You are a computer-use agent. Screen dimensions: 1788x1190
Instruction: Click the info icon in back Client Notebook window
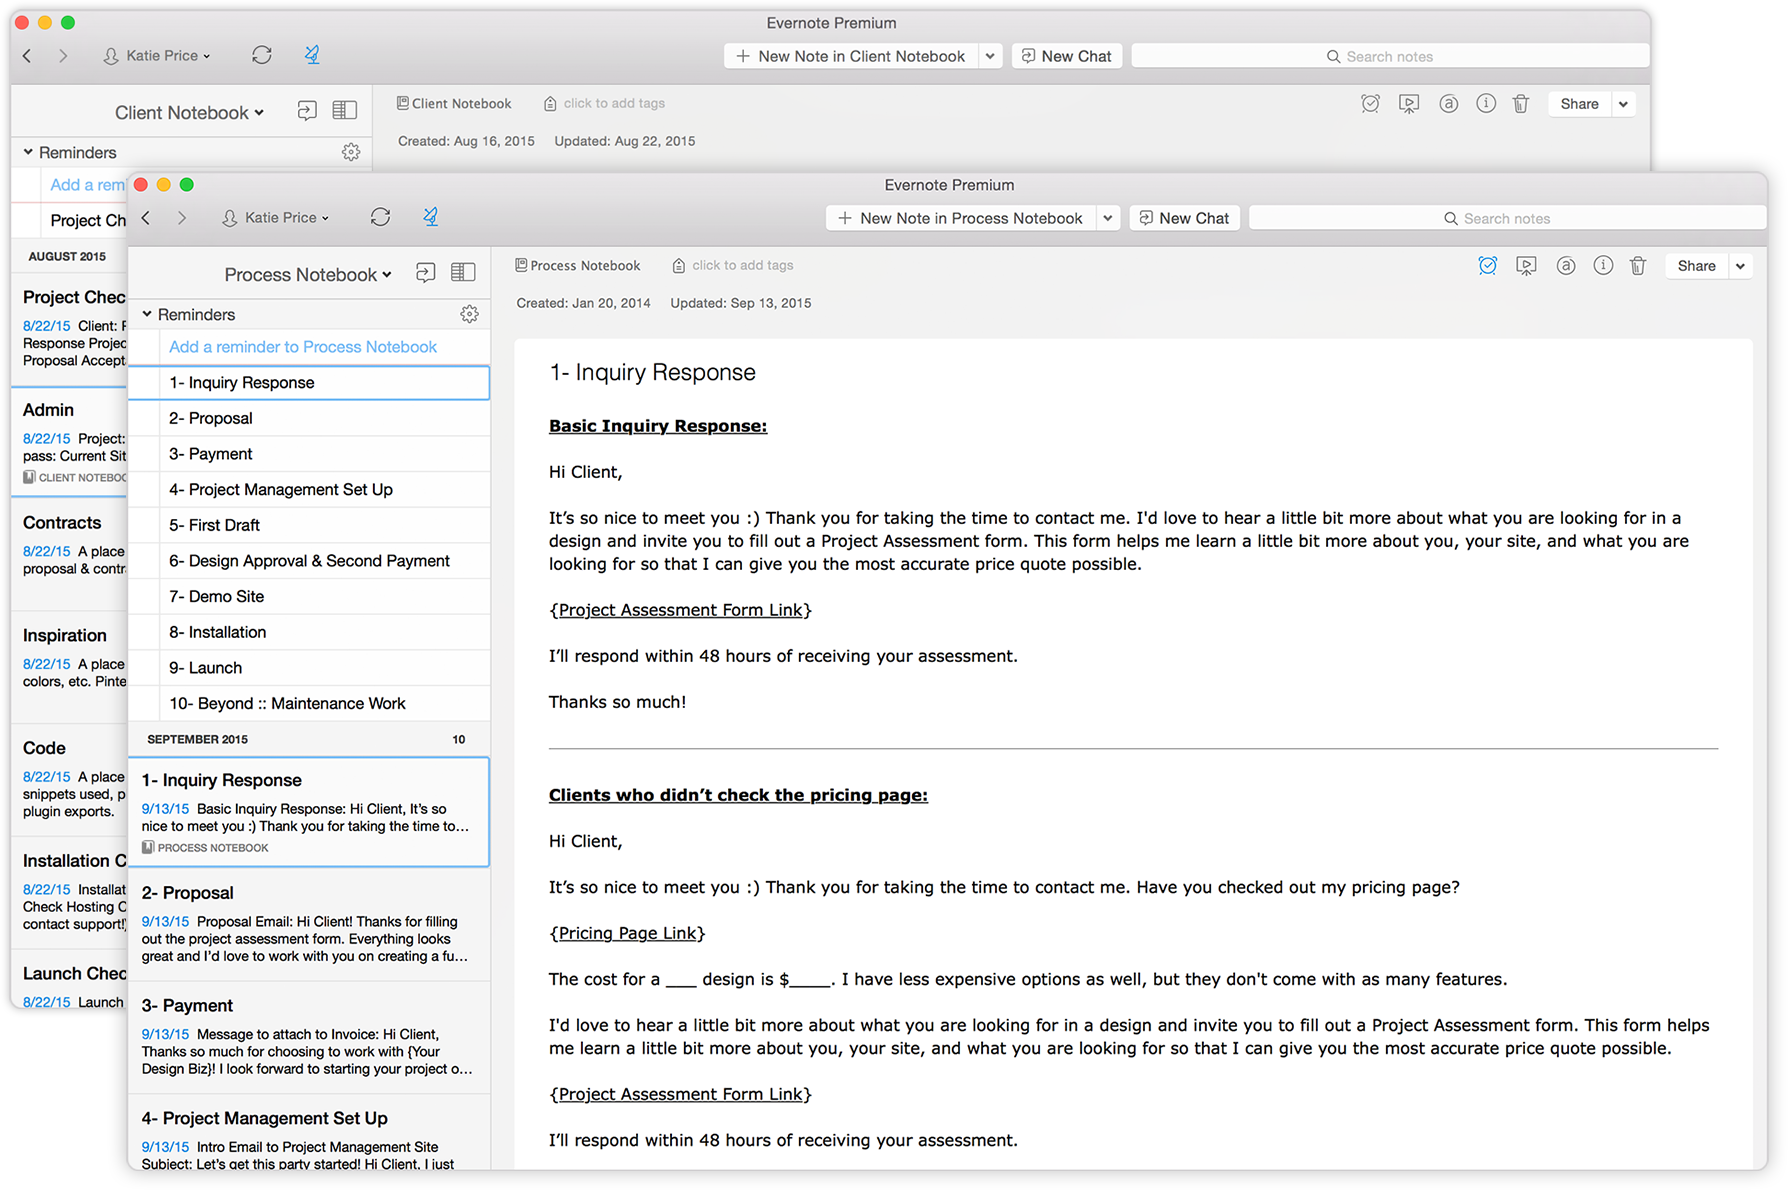1486,103
